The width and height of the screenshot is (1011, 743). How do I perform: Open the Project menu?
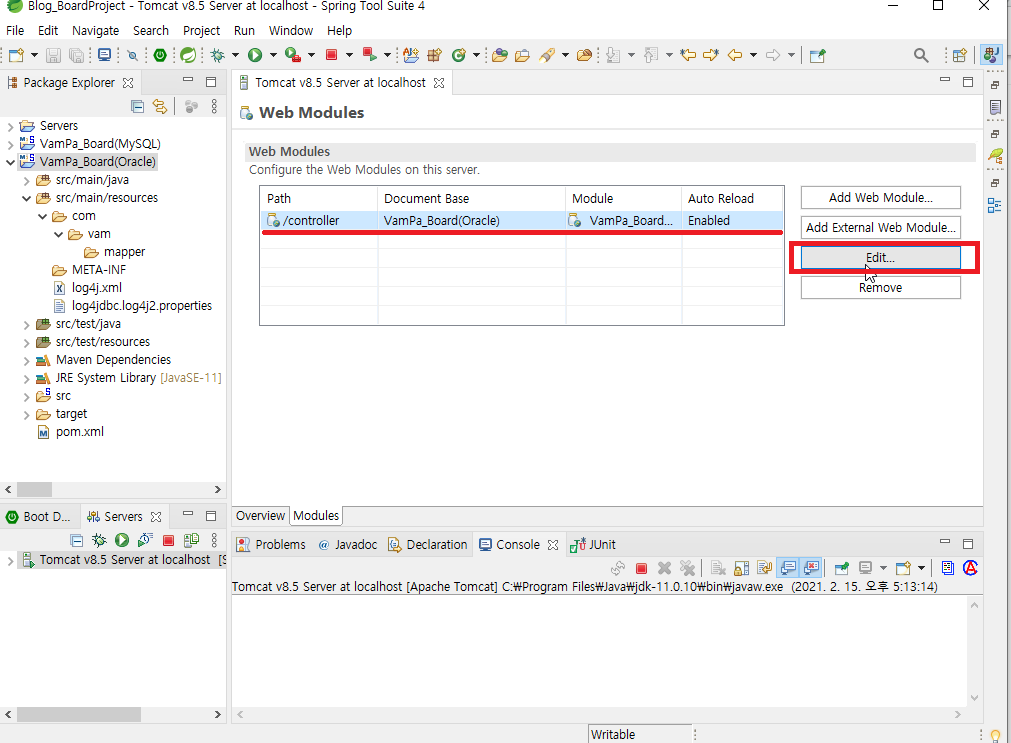(201, 30)
